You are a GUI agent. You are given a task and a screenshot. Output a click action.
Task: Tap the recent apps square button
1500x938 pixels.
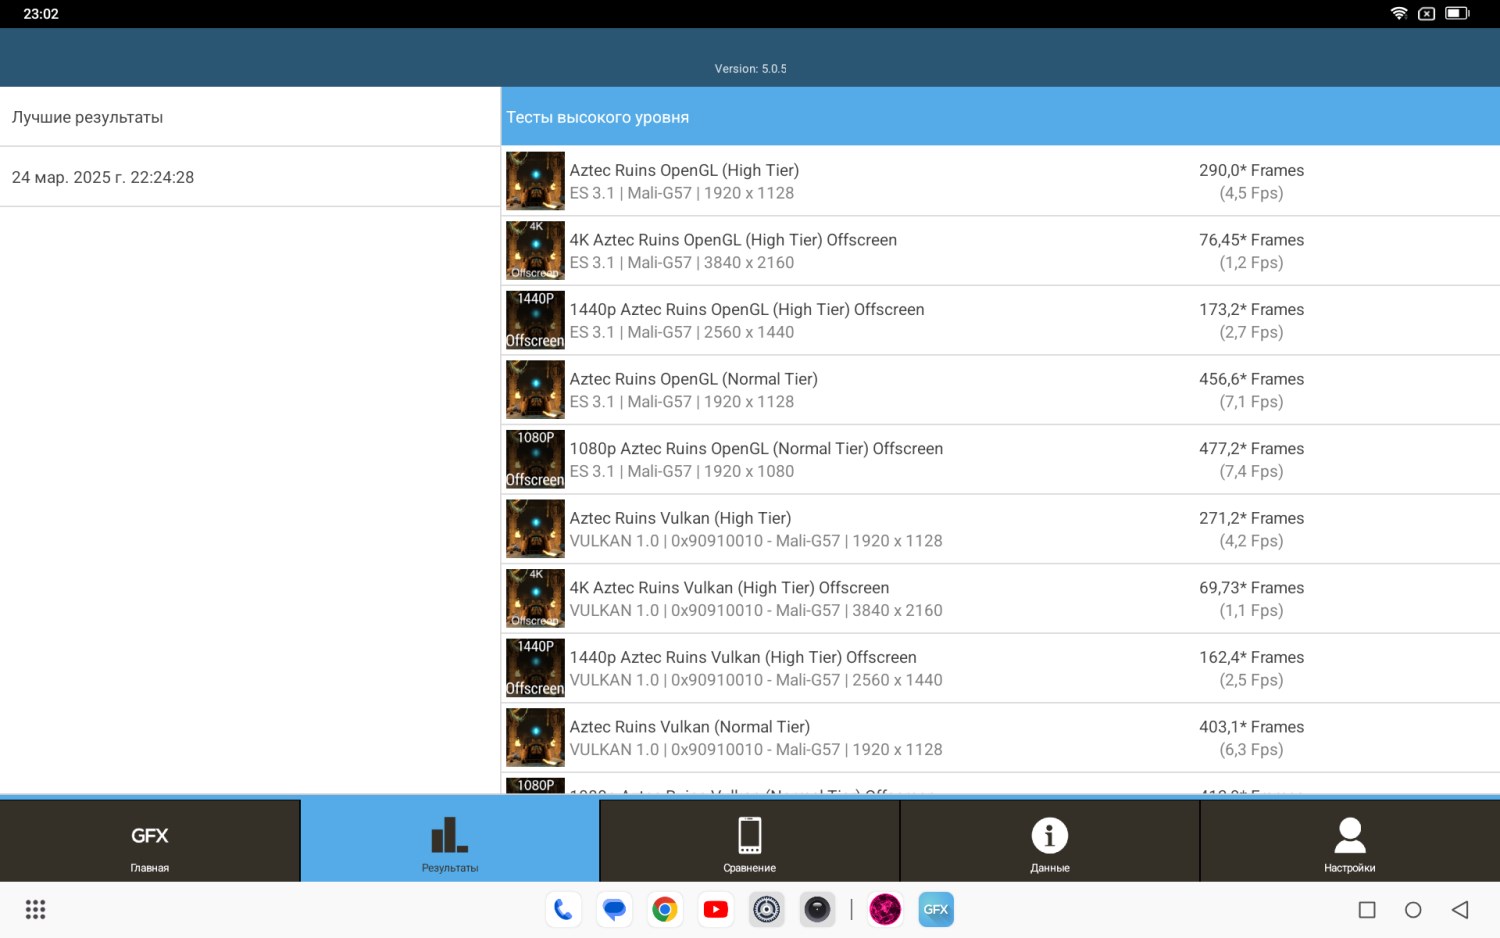coord(1367,910)
